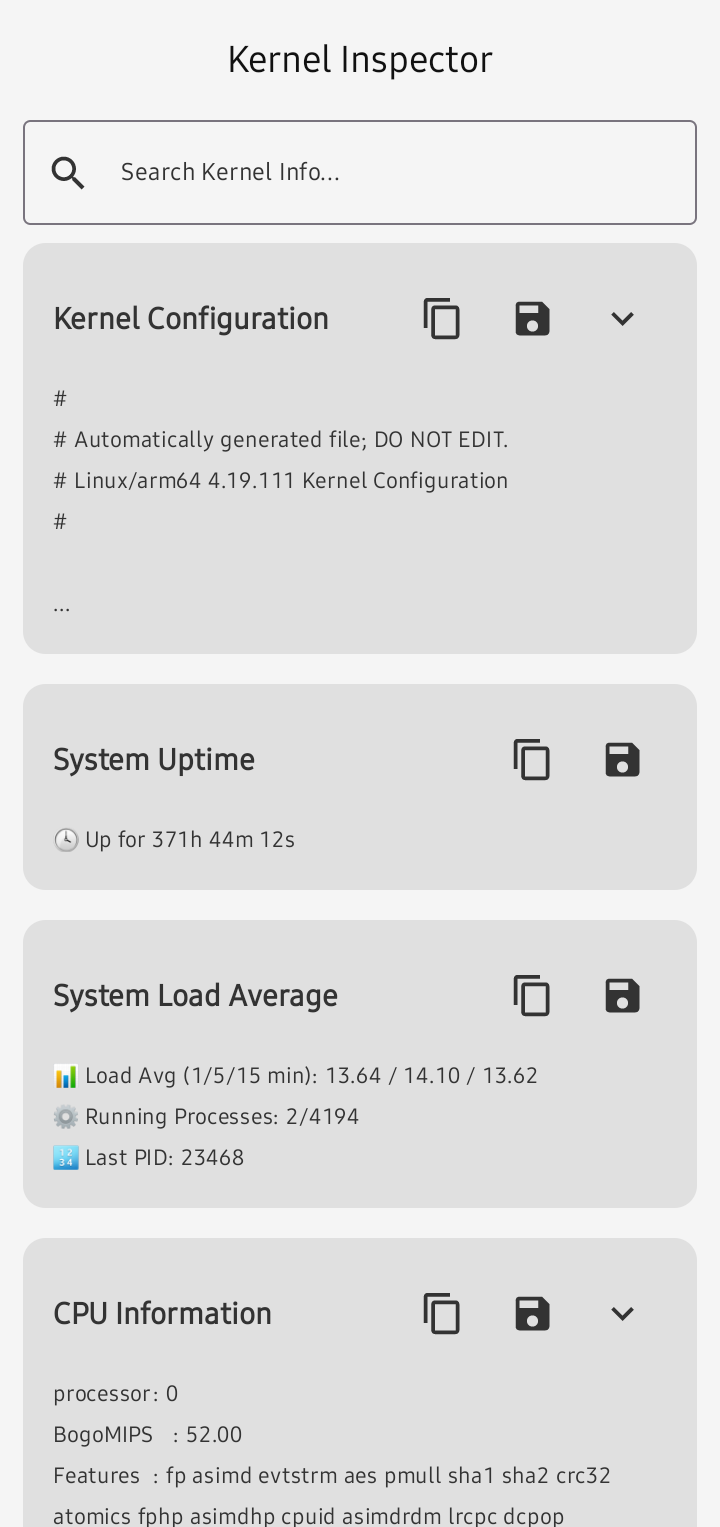
Task: Tap the Kernel Inspector title
Action: tap(360, 60)
